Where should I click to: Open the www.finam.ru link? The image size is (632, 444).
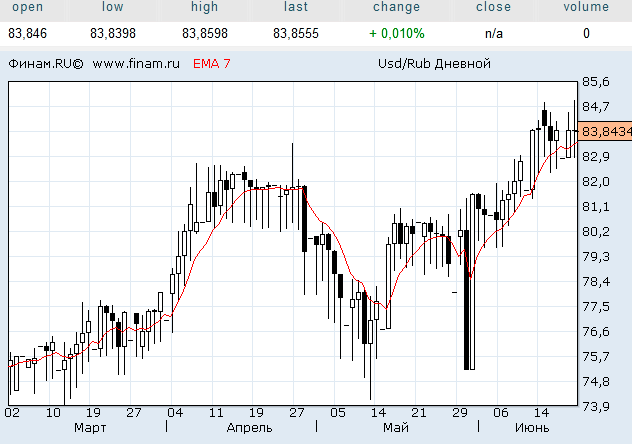(x=135, y=64)
